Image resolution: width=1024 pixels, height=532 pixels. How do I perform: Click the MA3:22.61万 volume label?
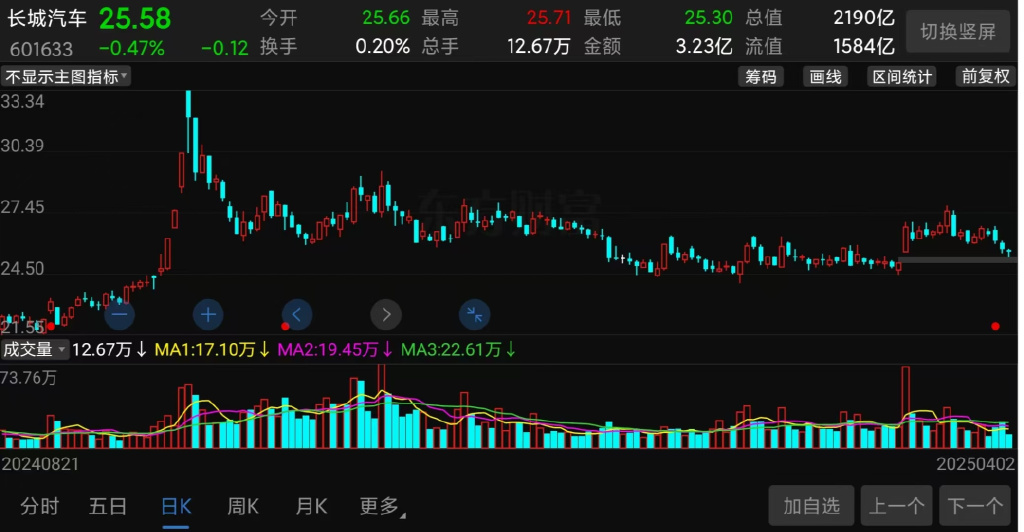point(458,350)
